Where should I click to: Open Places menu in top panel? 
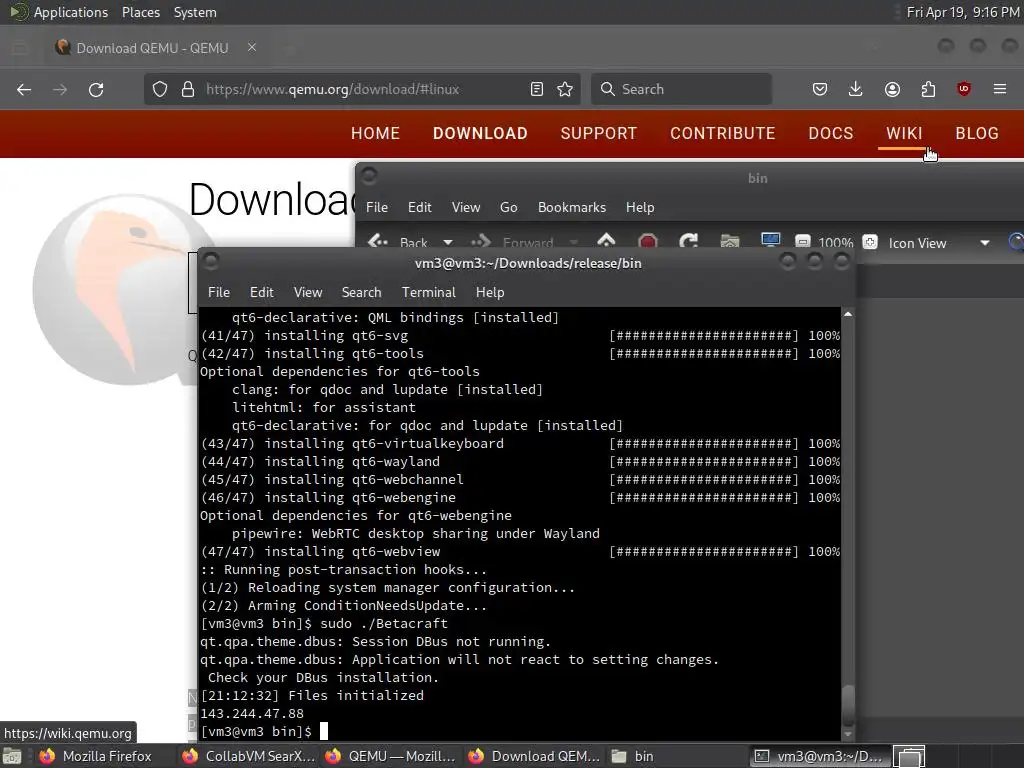[x=141, y=12]
